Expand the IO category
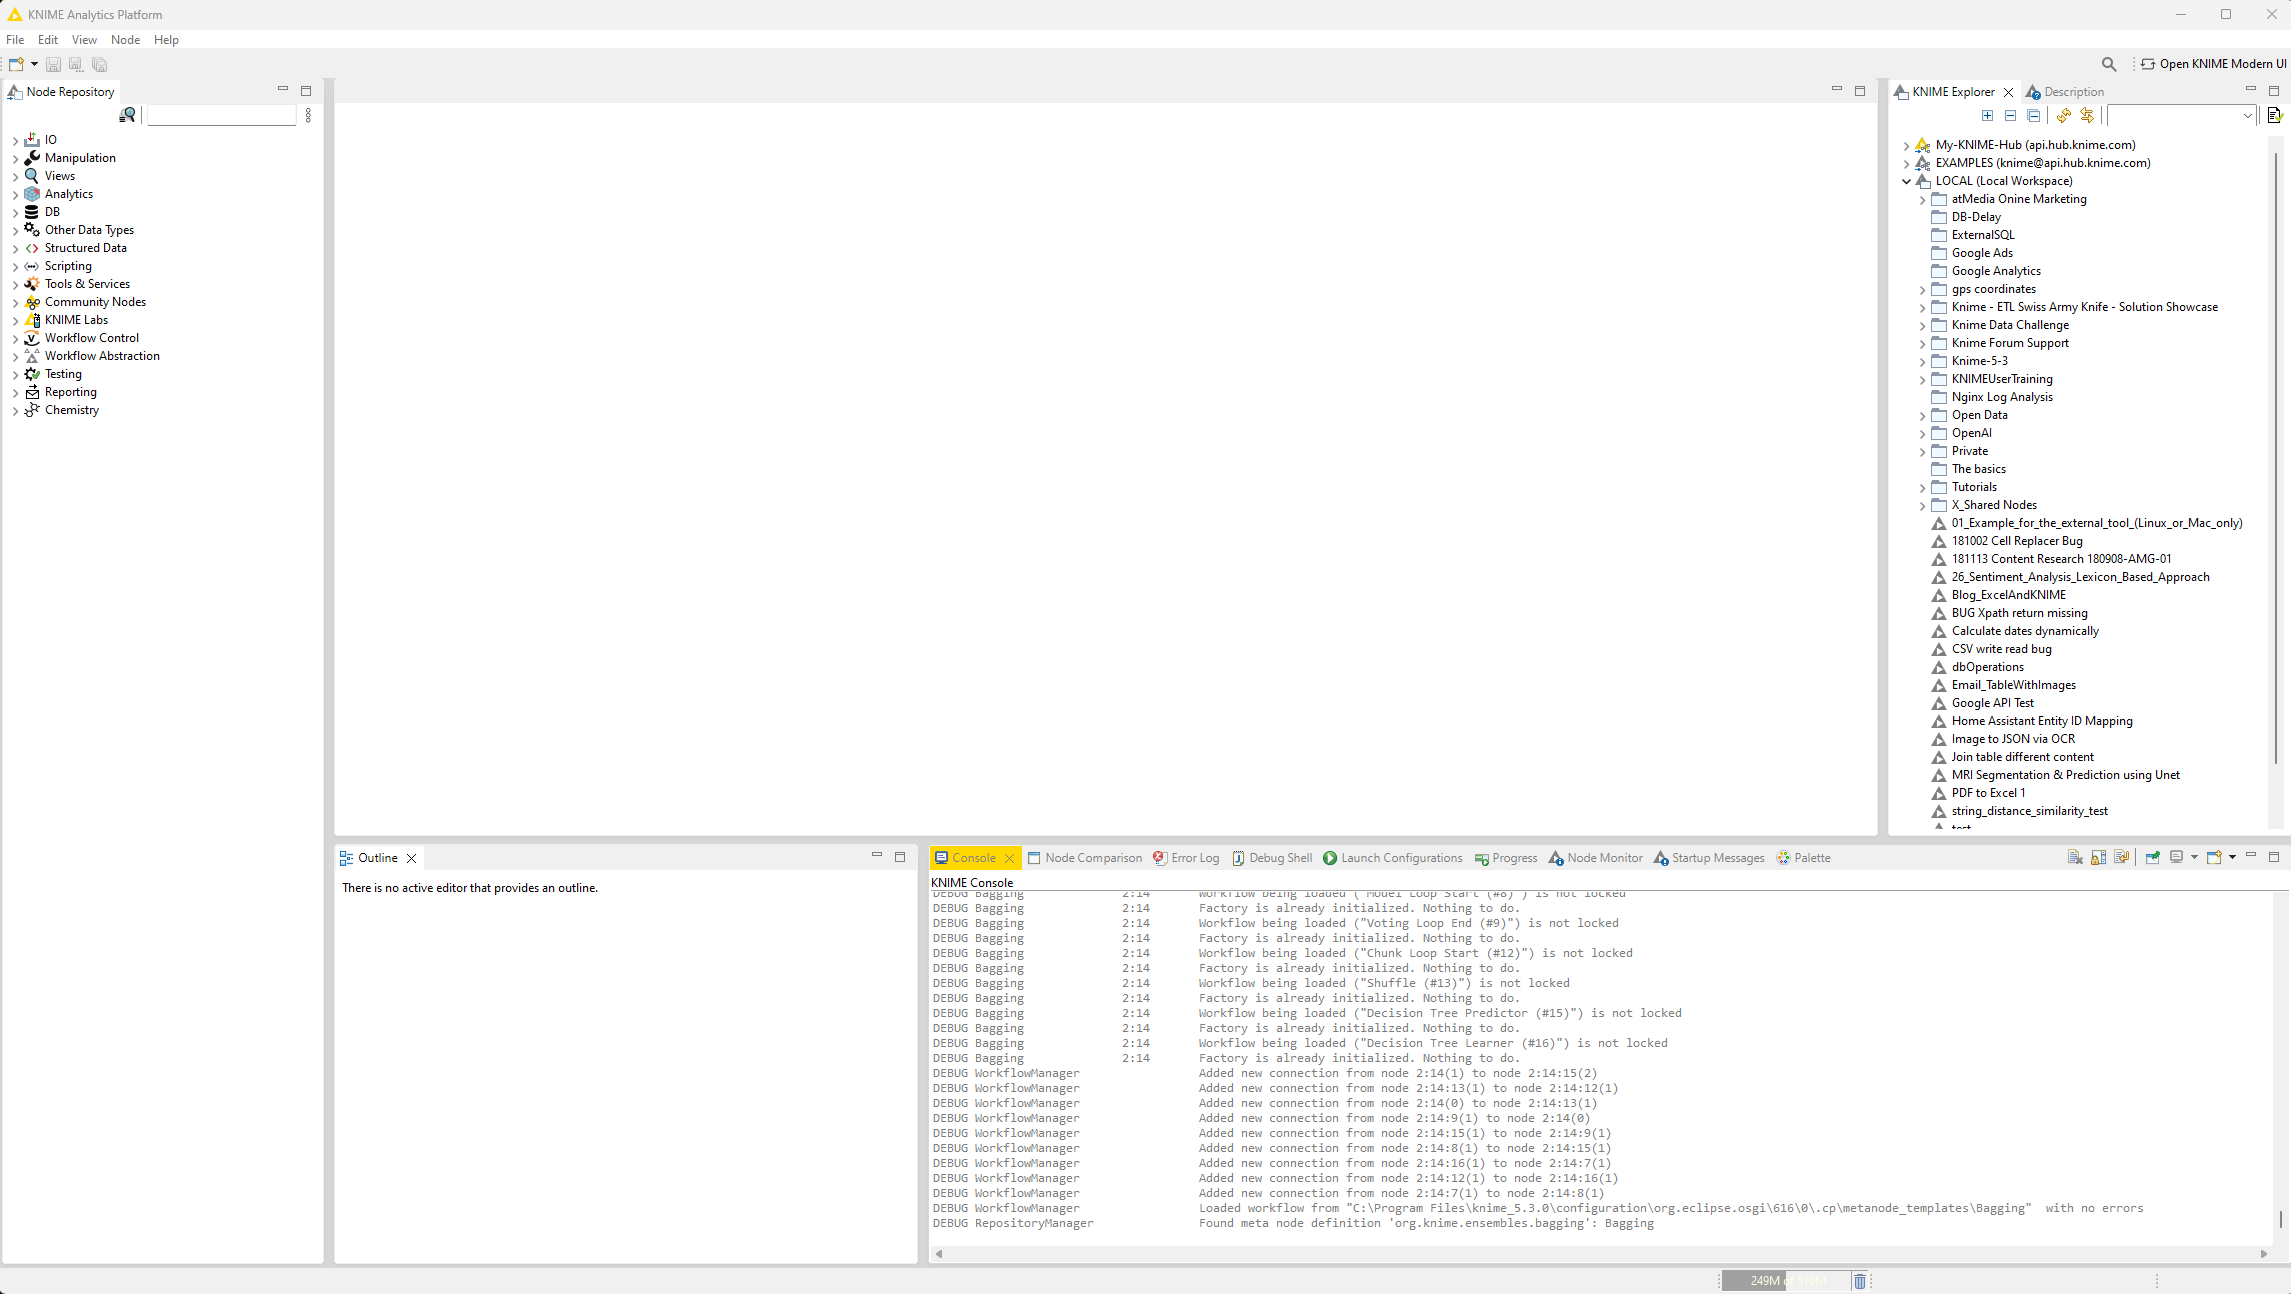 point(15,140)
